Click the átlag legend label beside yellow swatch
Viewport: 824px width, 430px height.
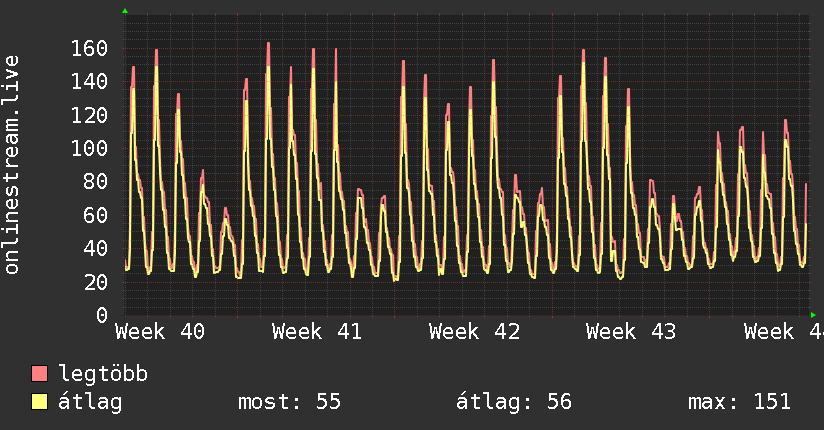click(x=90, y=402)
